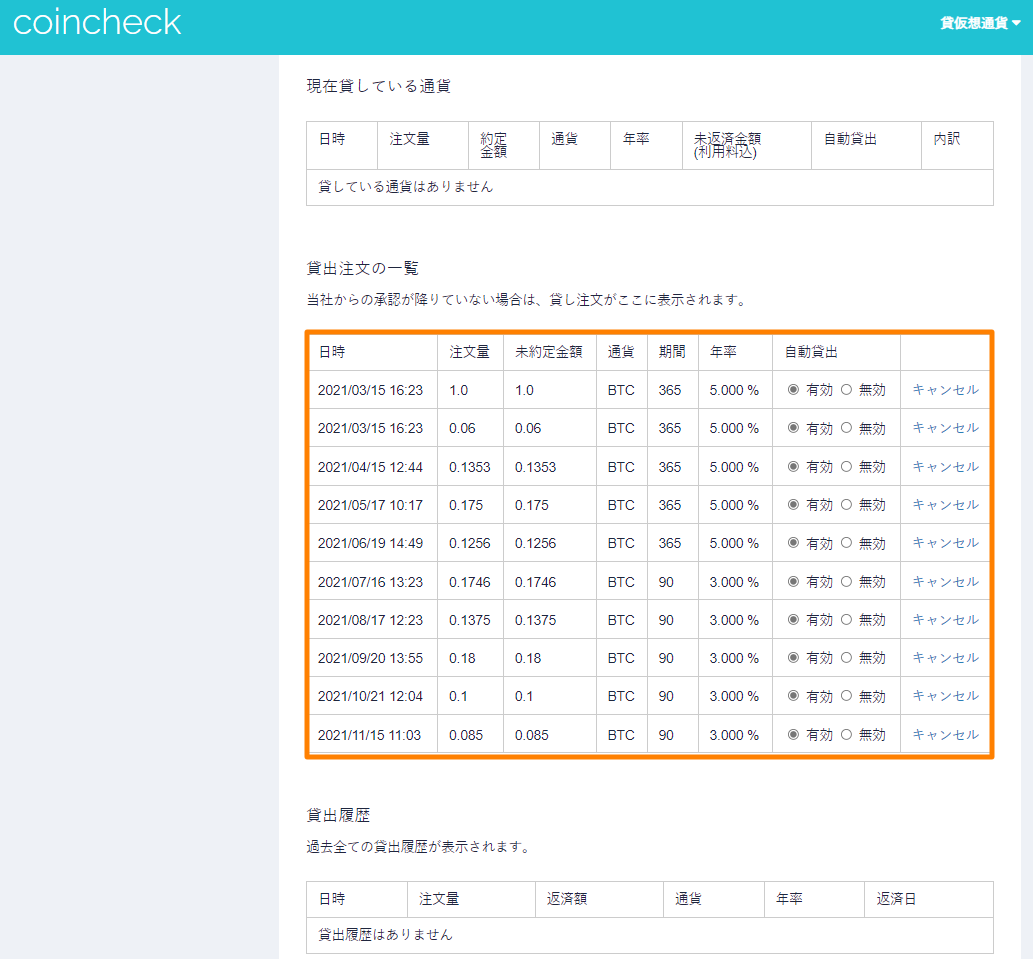
Task: Click the 貸出注文の一覧 heading
Action: pyautogui.click(x=362, y=268)
